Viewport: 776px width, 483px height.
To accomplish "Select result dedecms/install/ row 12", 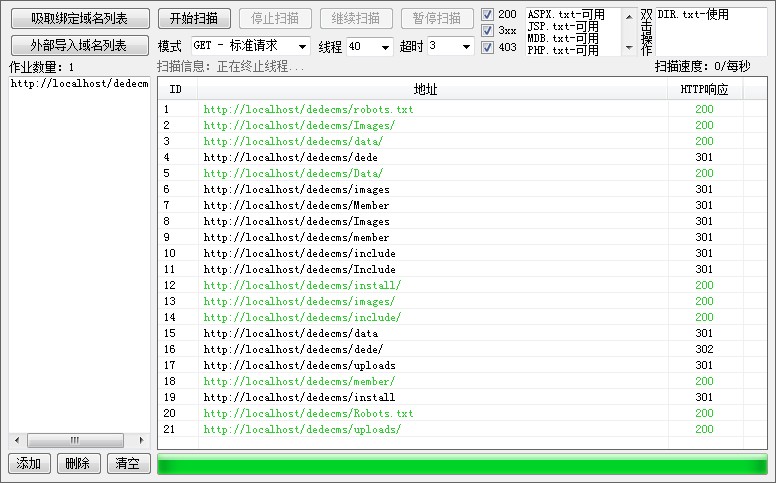I will 462,285.
